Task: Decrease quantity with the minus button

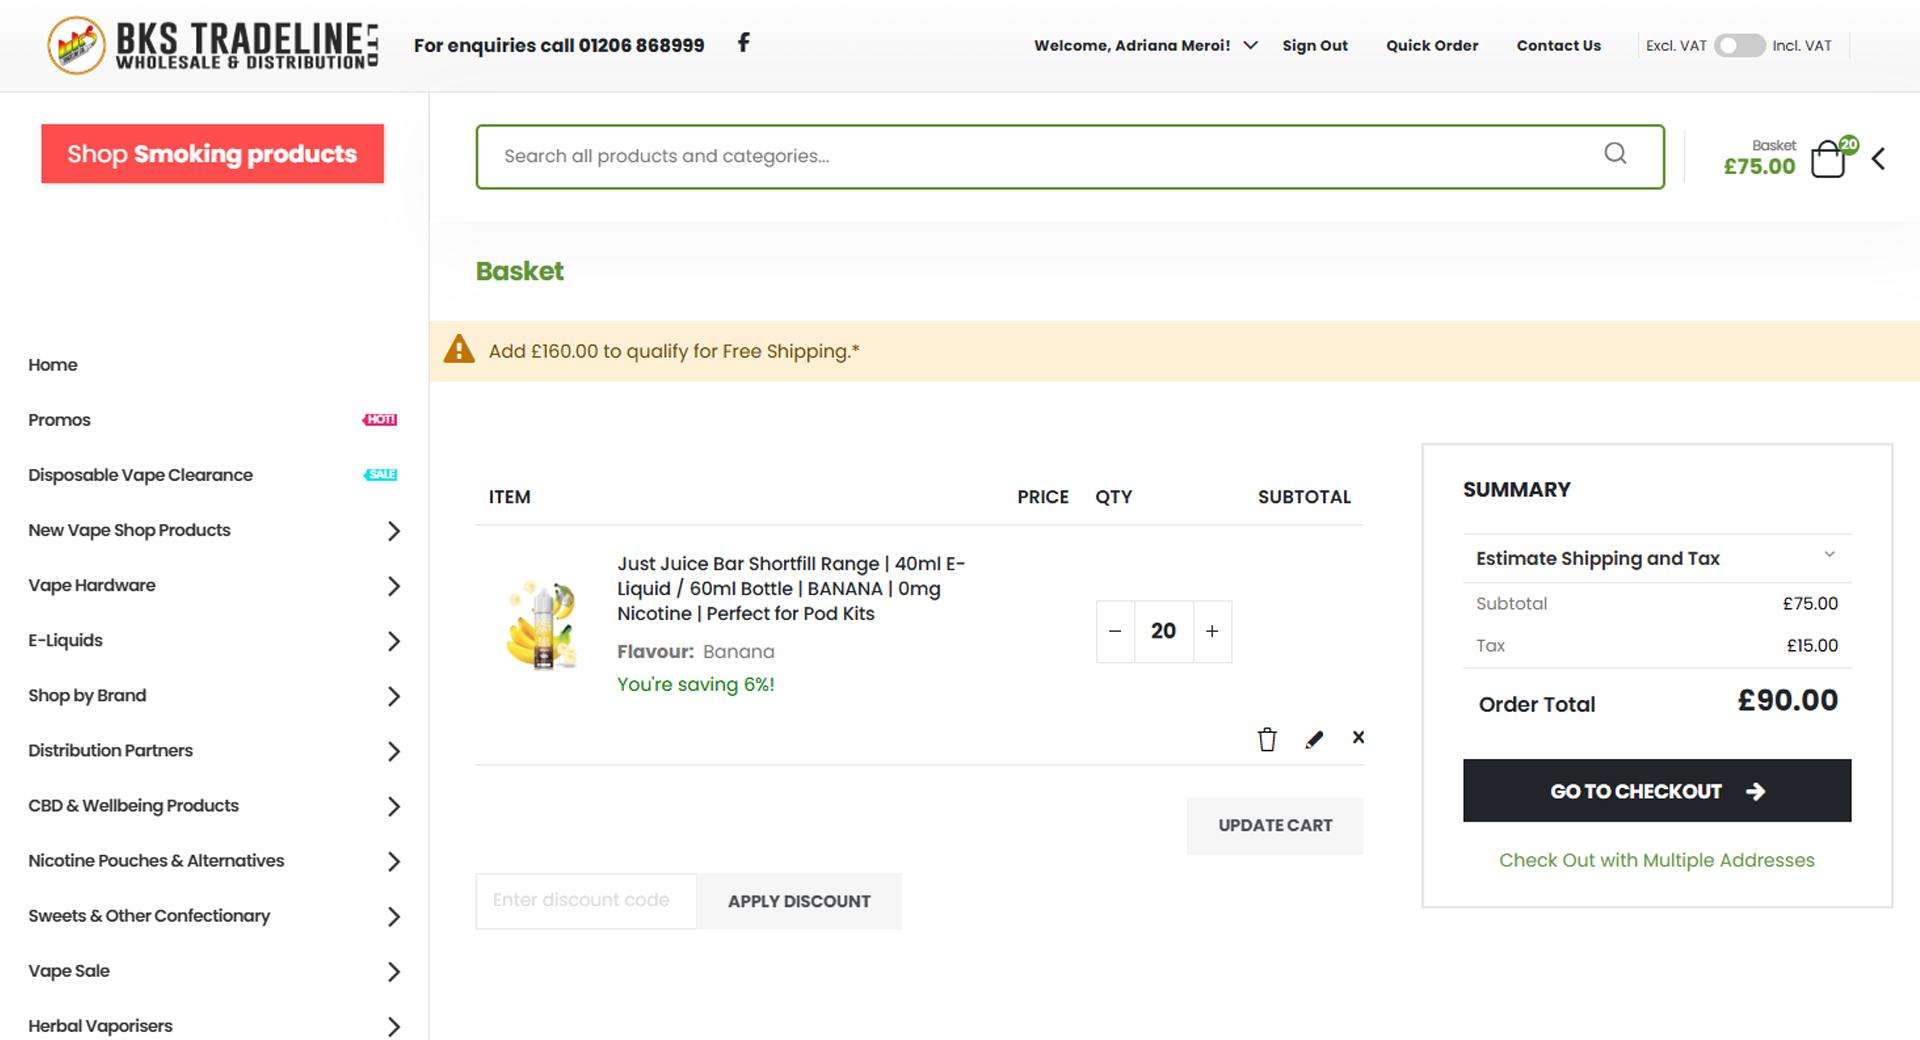Action: (1115, 631)
